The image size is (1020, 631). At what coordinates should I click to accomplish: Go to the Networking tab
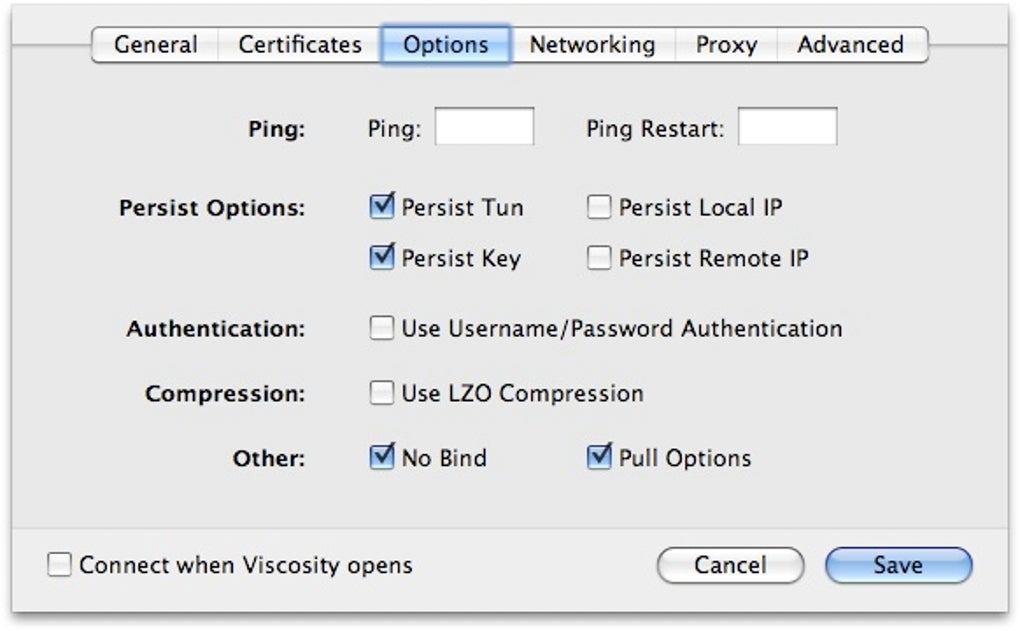click(x=592, y=45)
